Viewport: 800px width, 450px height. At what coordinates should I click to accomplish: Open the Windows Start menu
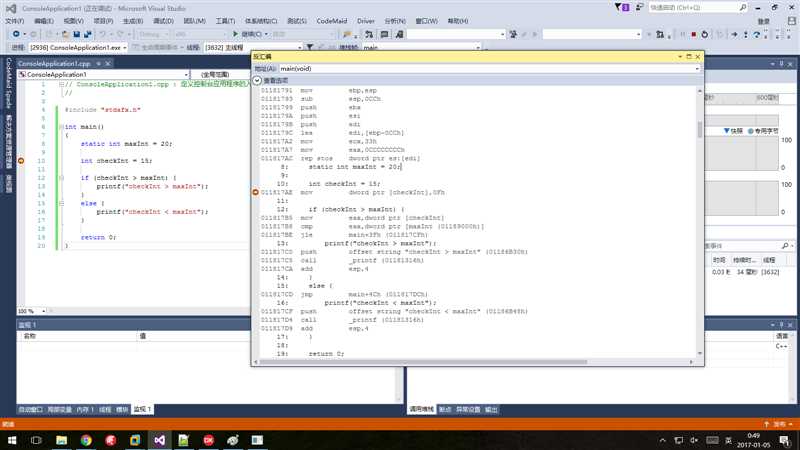click(x=12, y=440)
